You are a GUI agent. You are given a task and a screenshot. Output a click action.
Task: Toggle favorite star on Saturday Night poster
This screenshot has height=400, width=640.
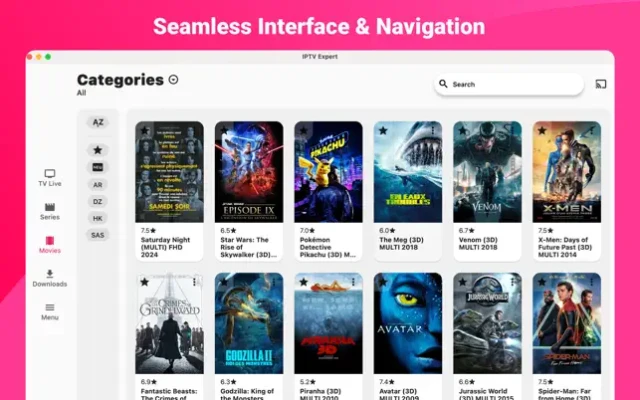tap(144, 130)
